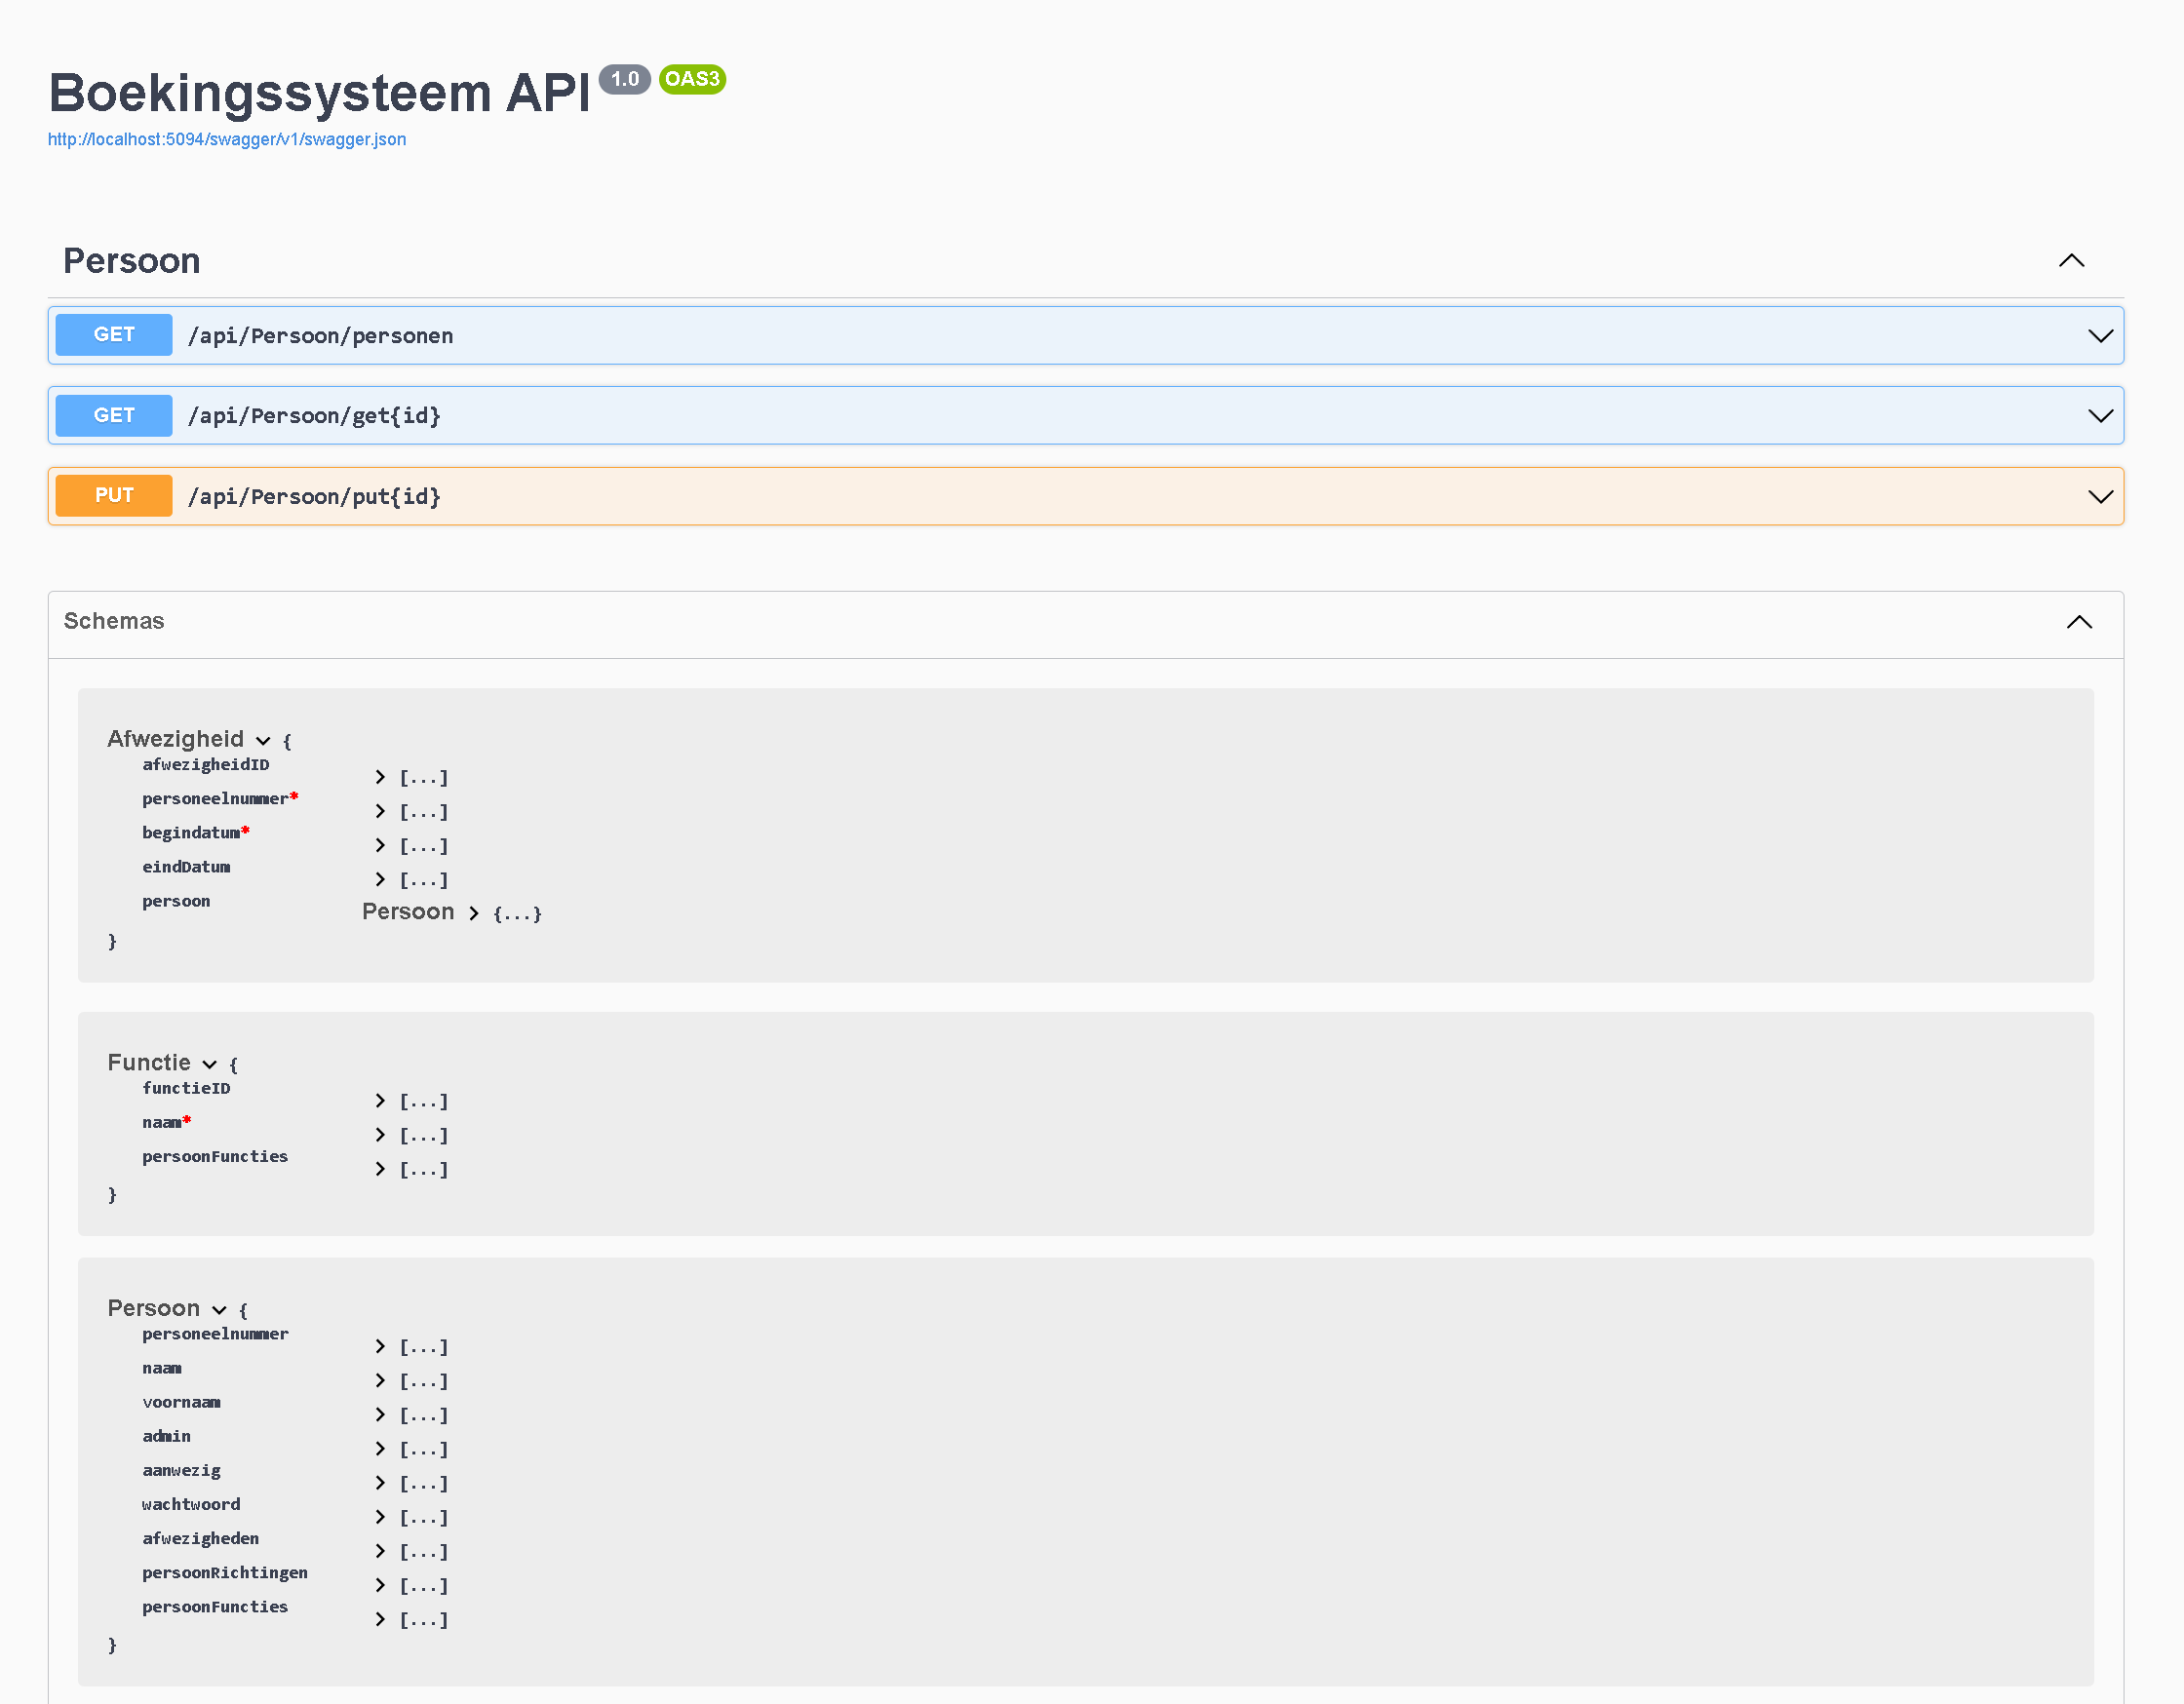Open the swagger.json link
The height and width of the screenshot is (1704, 2184).
click(227, 139)
